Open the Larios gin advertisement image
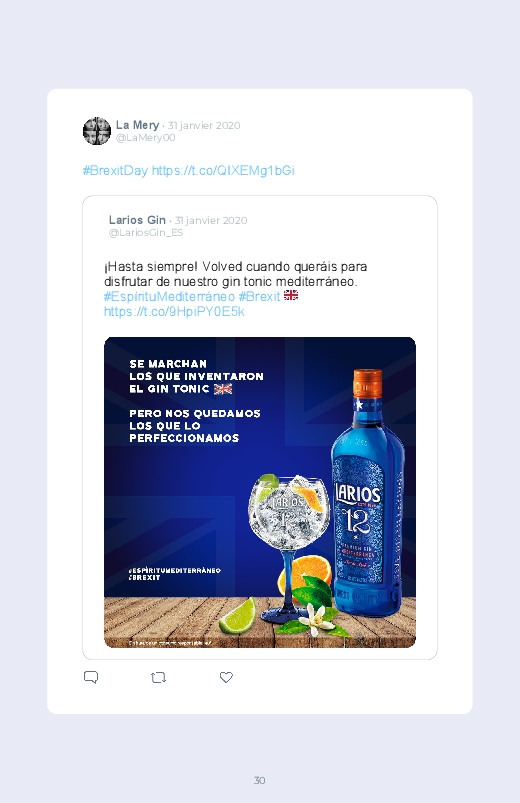The height and width of the screenshot is (803, 520). [x=260, y=492]
